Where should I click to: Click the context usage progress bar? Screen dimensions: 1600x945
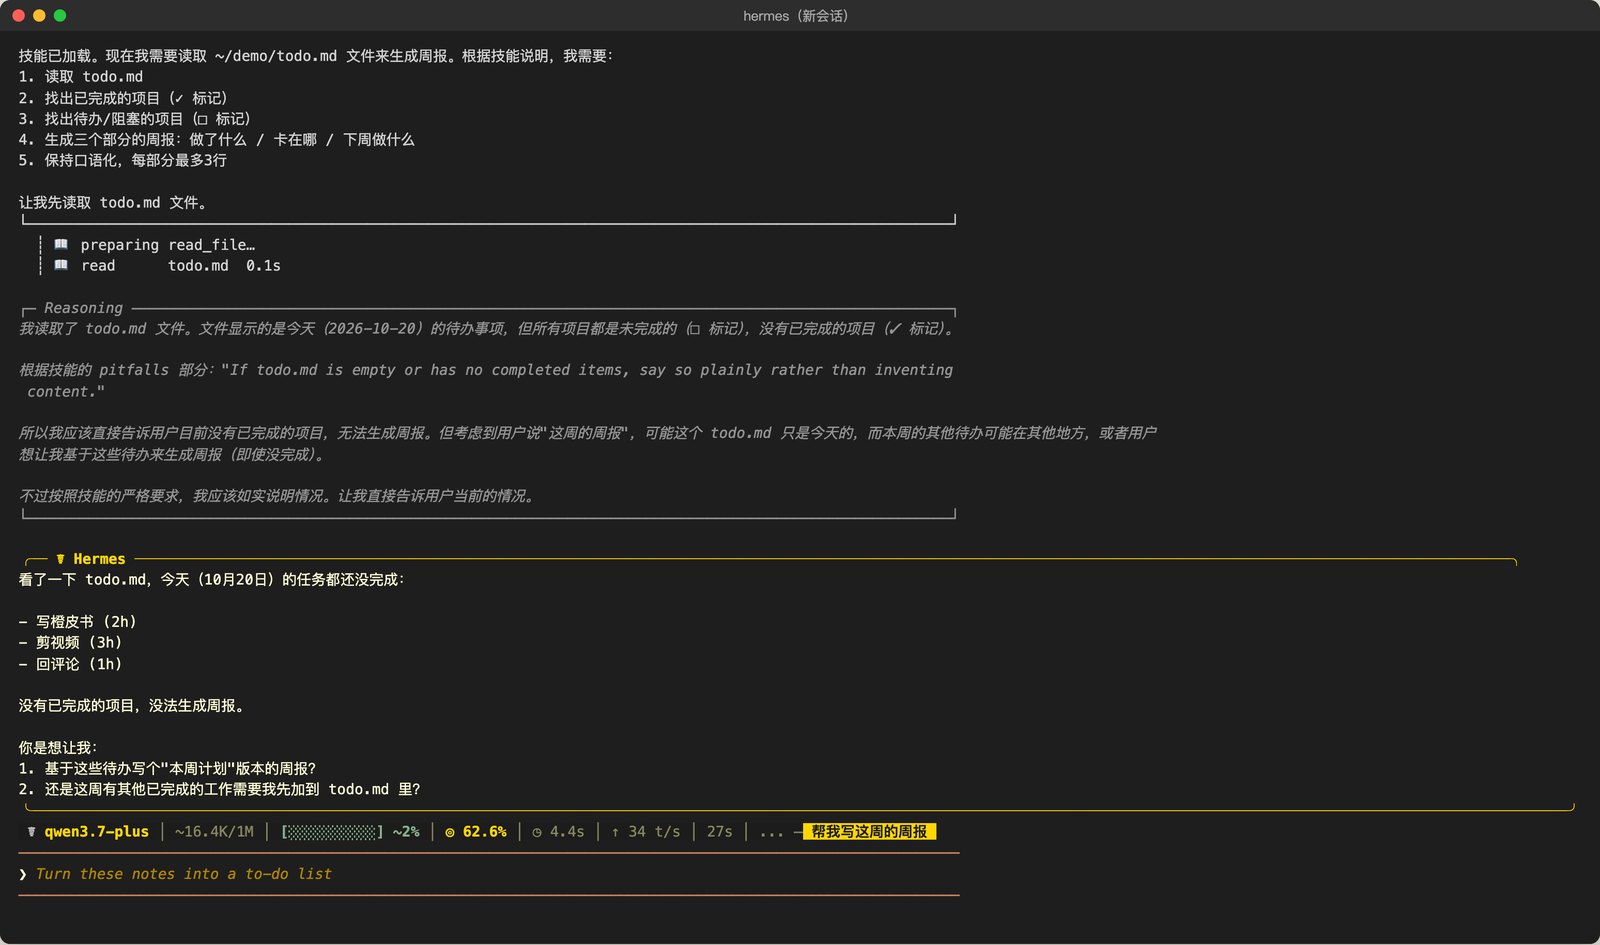(x=333, y=832)
